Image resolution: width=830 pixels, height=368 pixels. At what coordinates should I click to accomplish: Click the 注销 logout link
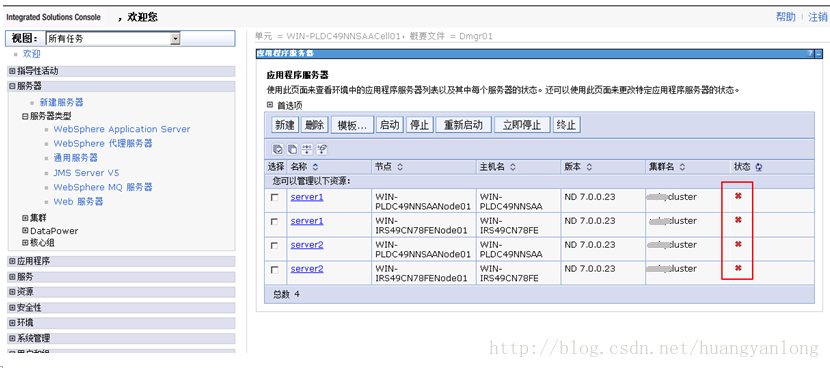click(x=818, y=17)
